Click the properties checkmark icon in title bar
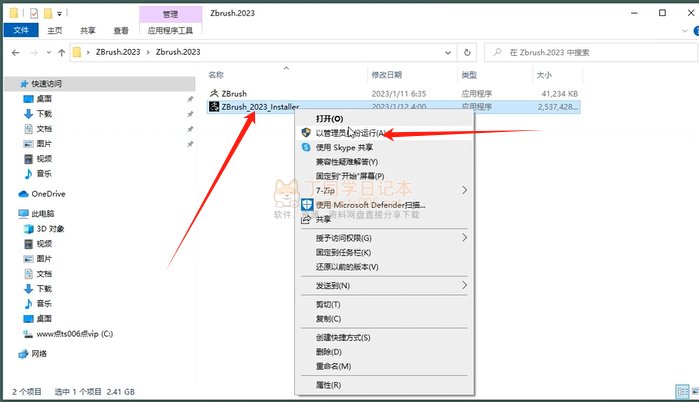Screen dimensions: 699x402 34,13
